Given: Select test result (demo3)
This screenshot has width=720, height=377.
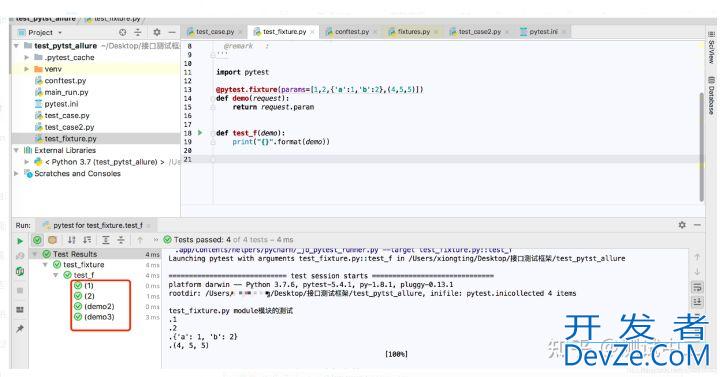Looking at the screenshot, I should (94, 317).
